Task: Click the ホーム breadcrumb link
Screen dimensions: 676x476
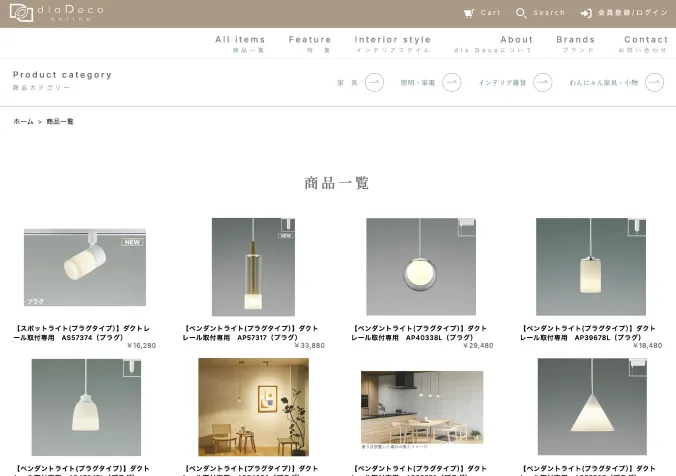Action: tap(23, 121)
